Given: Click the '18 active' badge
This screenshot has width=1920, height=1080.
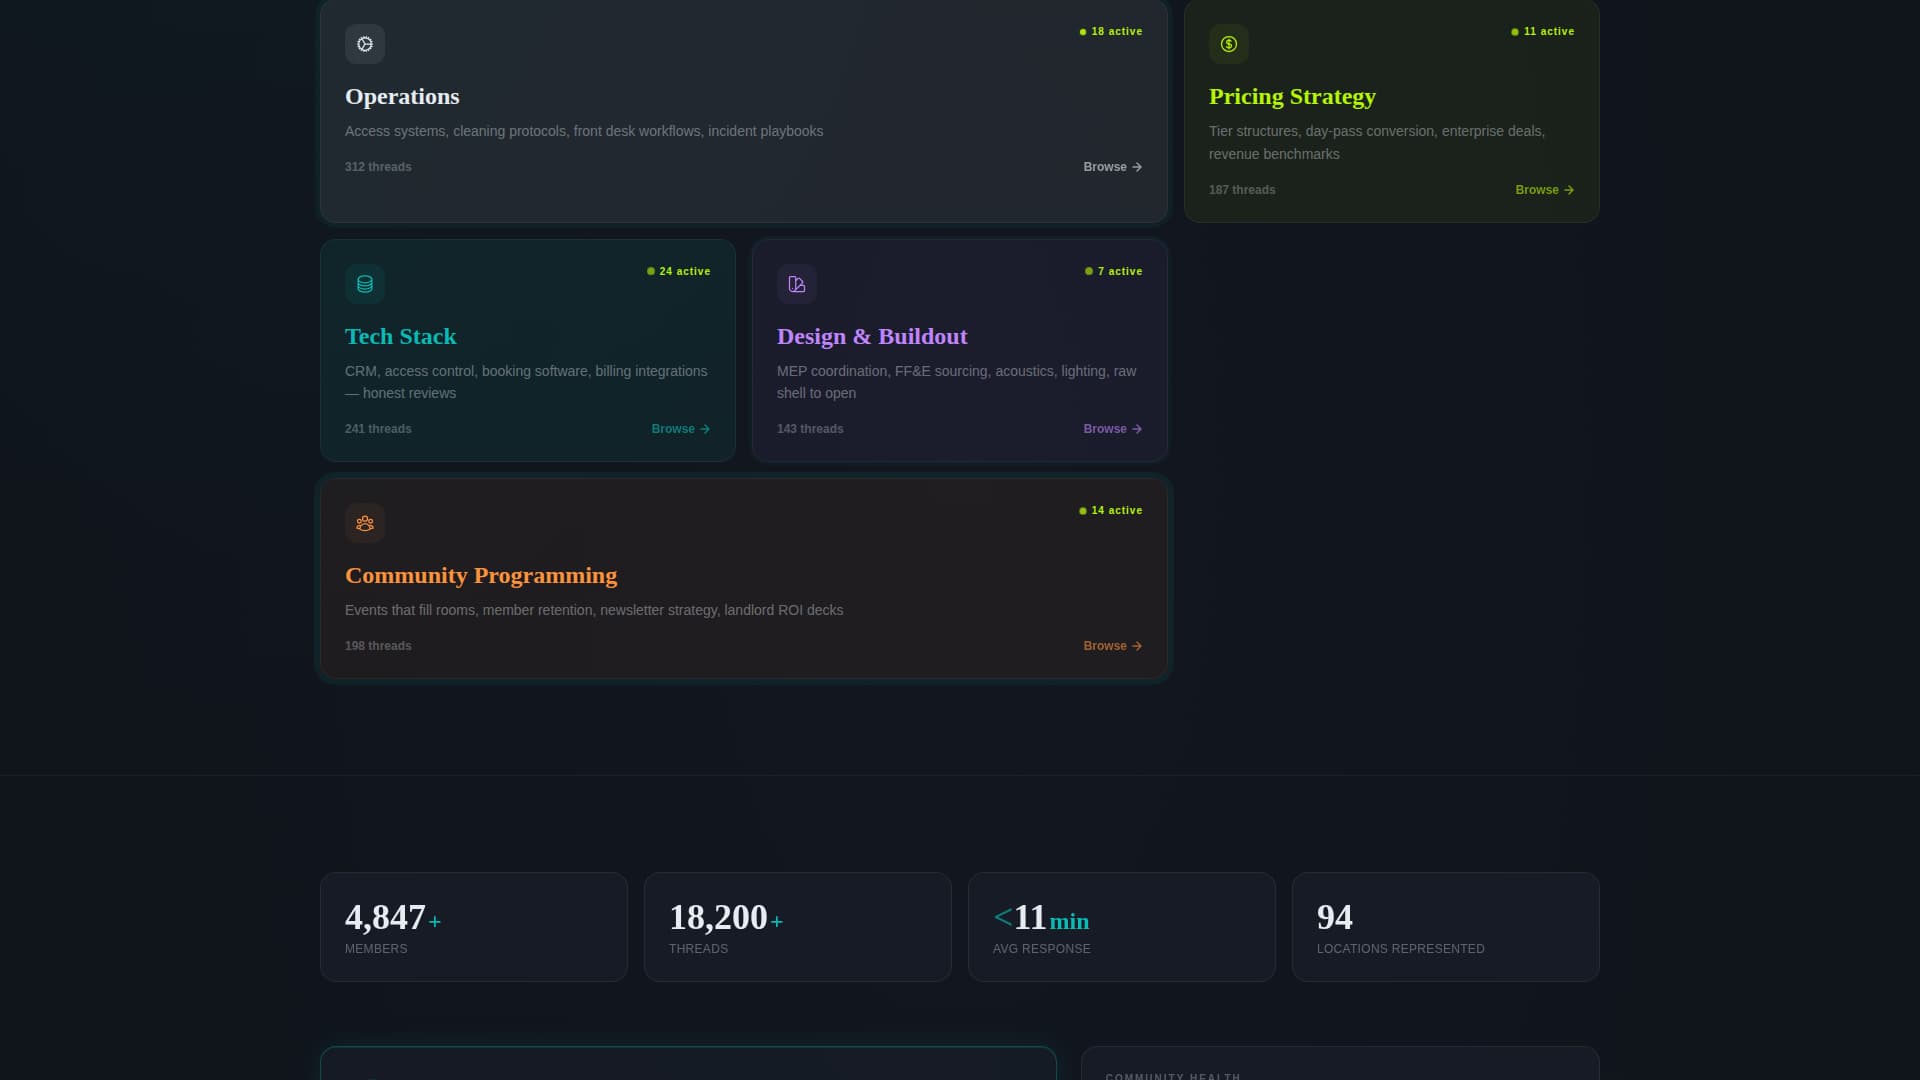Looking at the screenshot, I should coord(1111,32).
